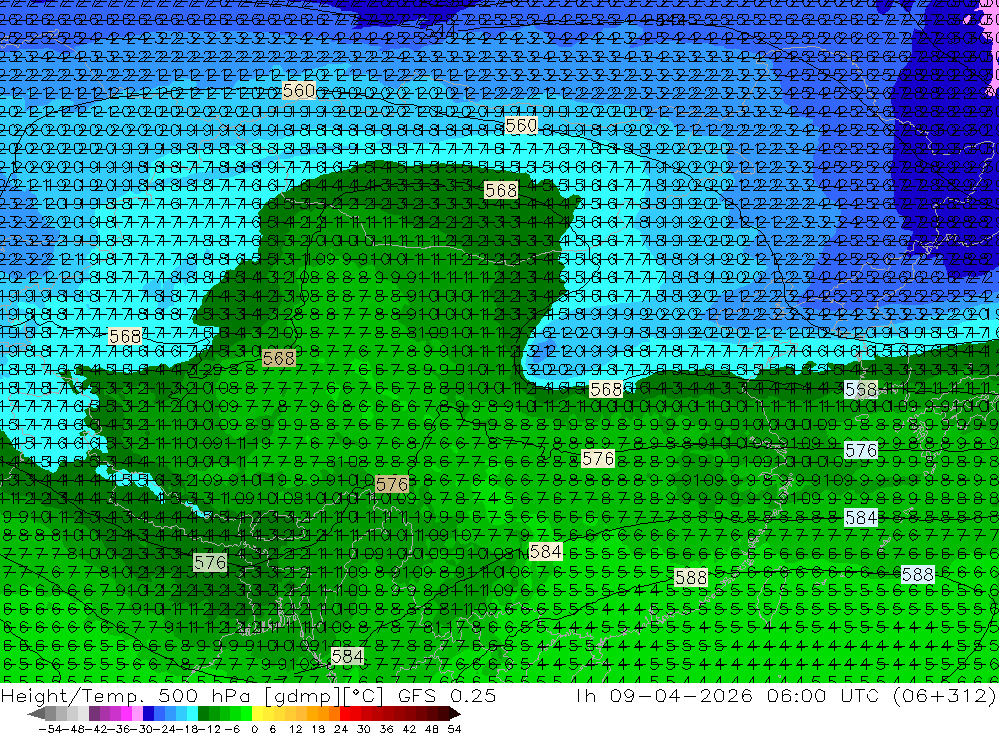Choose the dark purple legend swatch above -42
This screenshot has width=1000, height=733.
pos(94,714)
